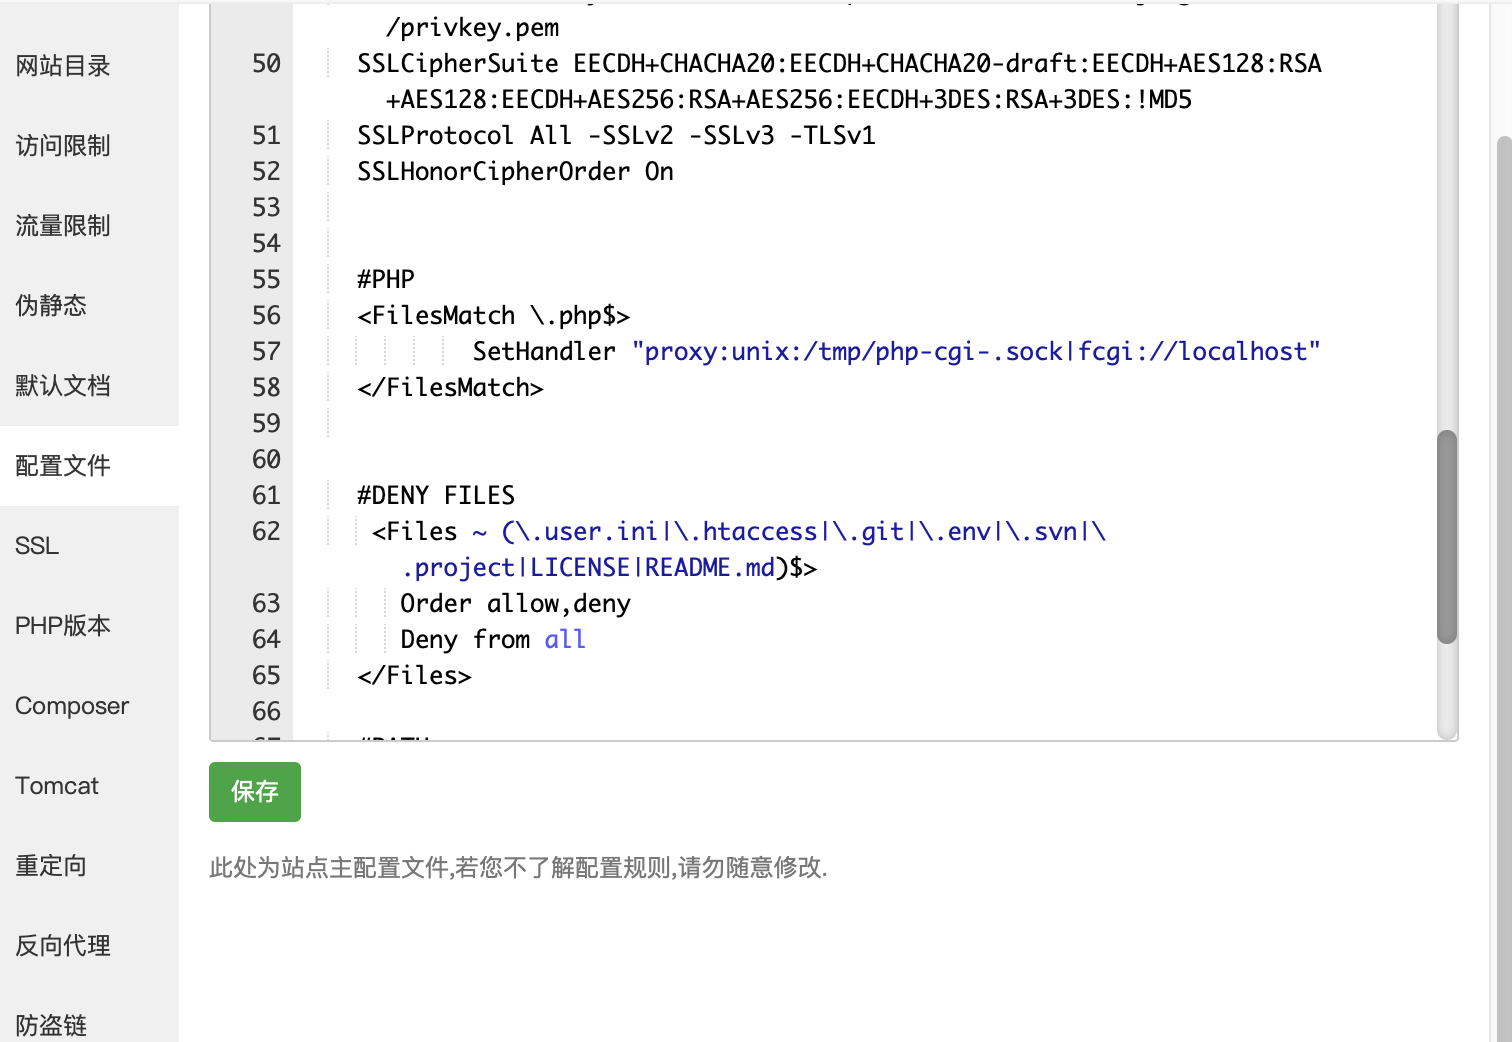Viewport: 1512px width, 1042px height.
Task: Click the SSLHonorCipherOrder On line
Action: pos(515,172)
